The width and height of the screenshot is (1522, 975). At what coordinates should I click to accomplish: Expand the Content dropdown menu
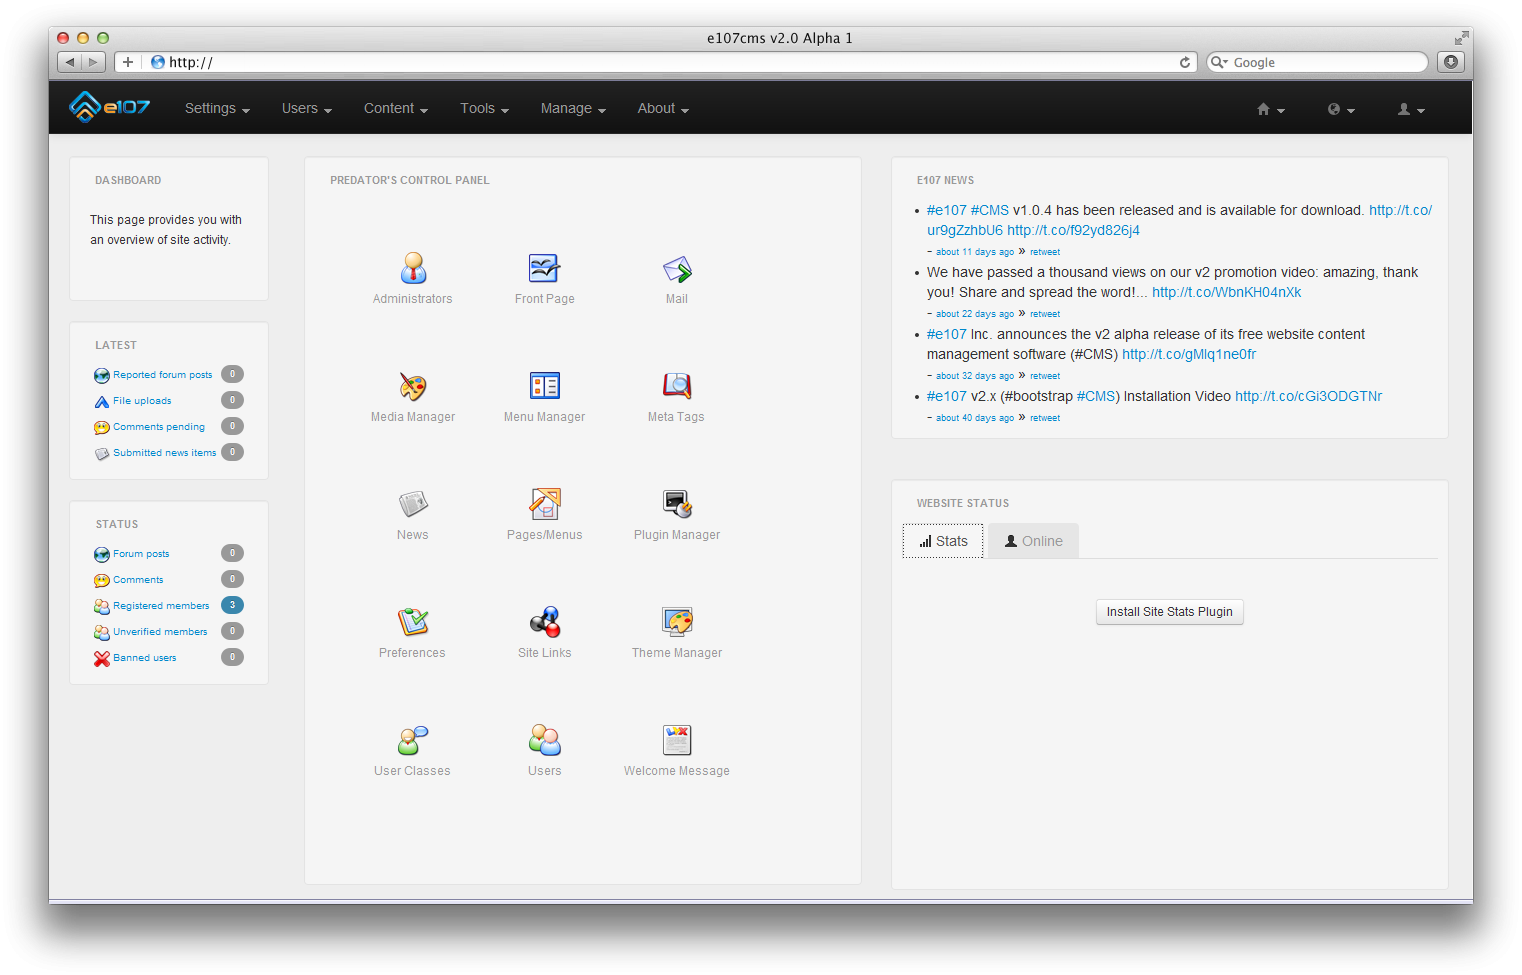tap(395, 108)
